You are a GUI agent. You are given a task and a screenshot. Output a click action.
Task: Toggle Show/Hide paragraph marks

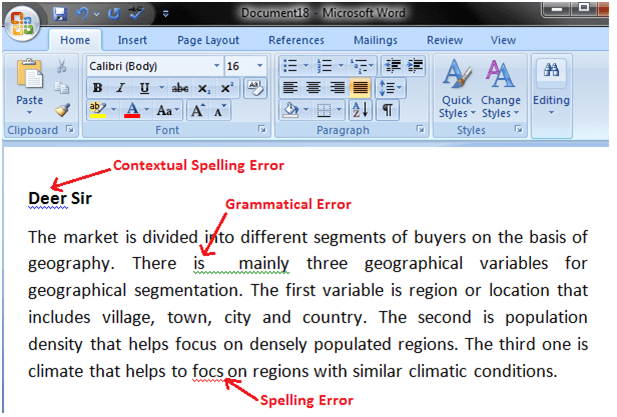[x=386, y=110]
